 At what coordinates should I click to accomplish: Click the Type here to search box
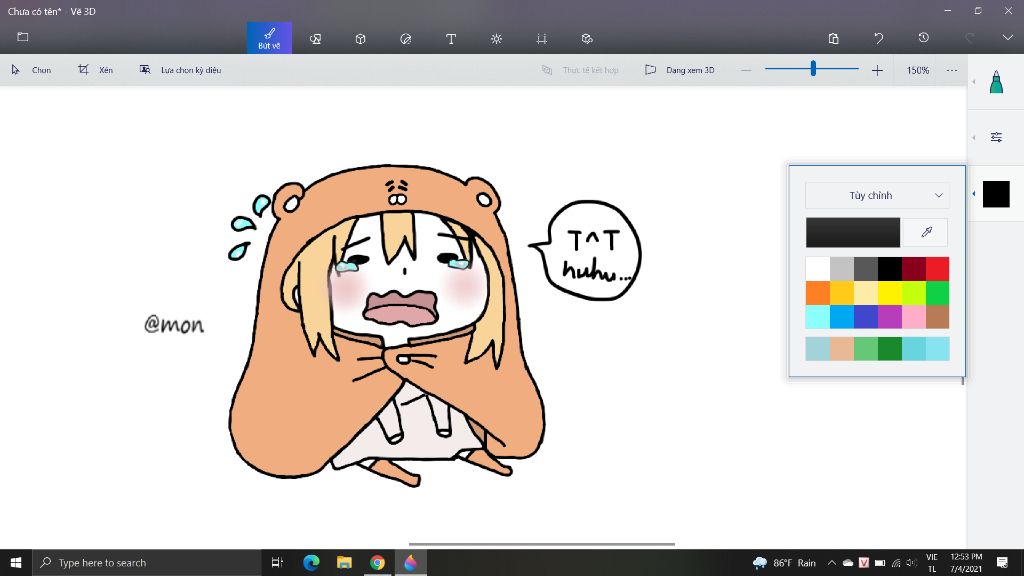pos(147,562)
